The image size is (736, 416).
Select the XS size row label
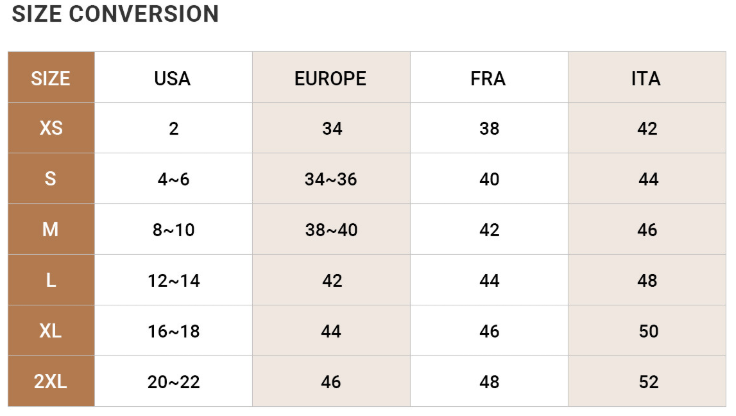point(51,128)
